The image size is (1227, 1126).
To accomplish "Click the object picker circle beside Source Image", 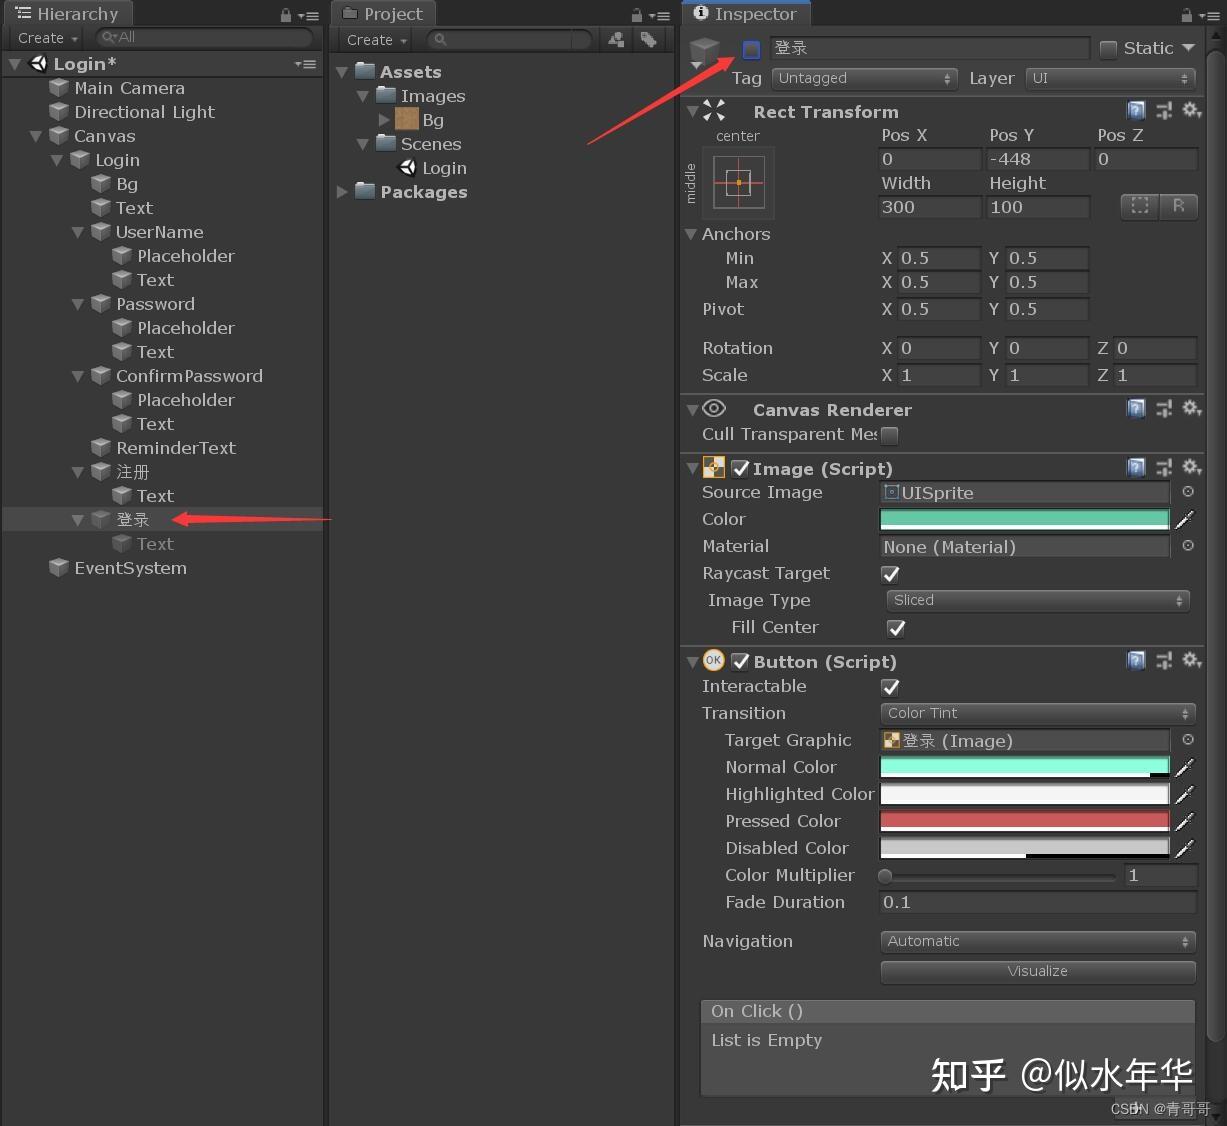I will (1186, 492).
